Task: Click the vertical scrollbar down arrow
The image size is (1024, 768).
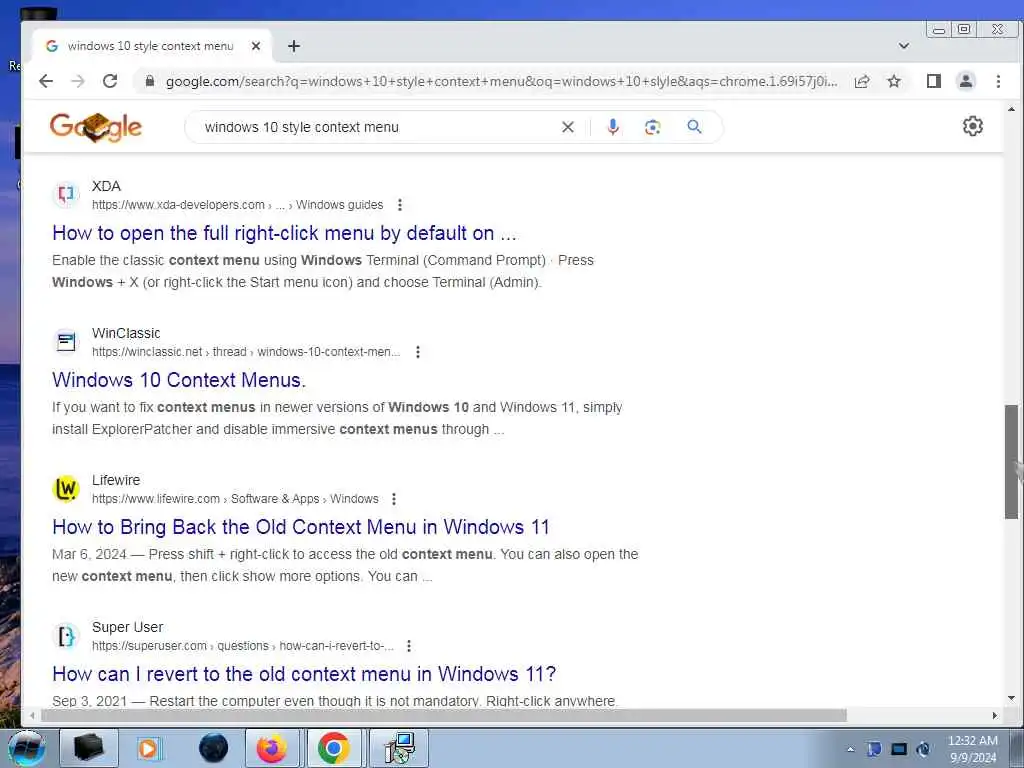Action: pos(1011,698)
